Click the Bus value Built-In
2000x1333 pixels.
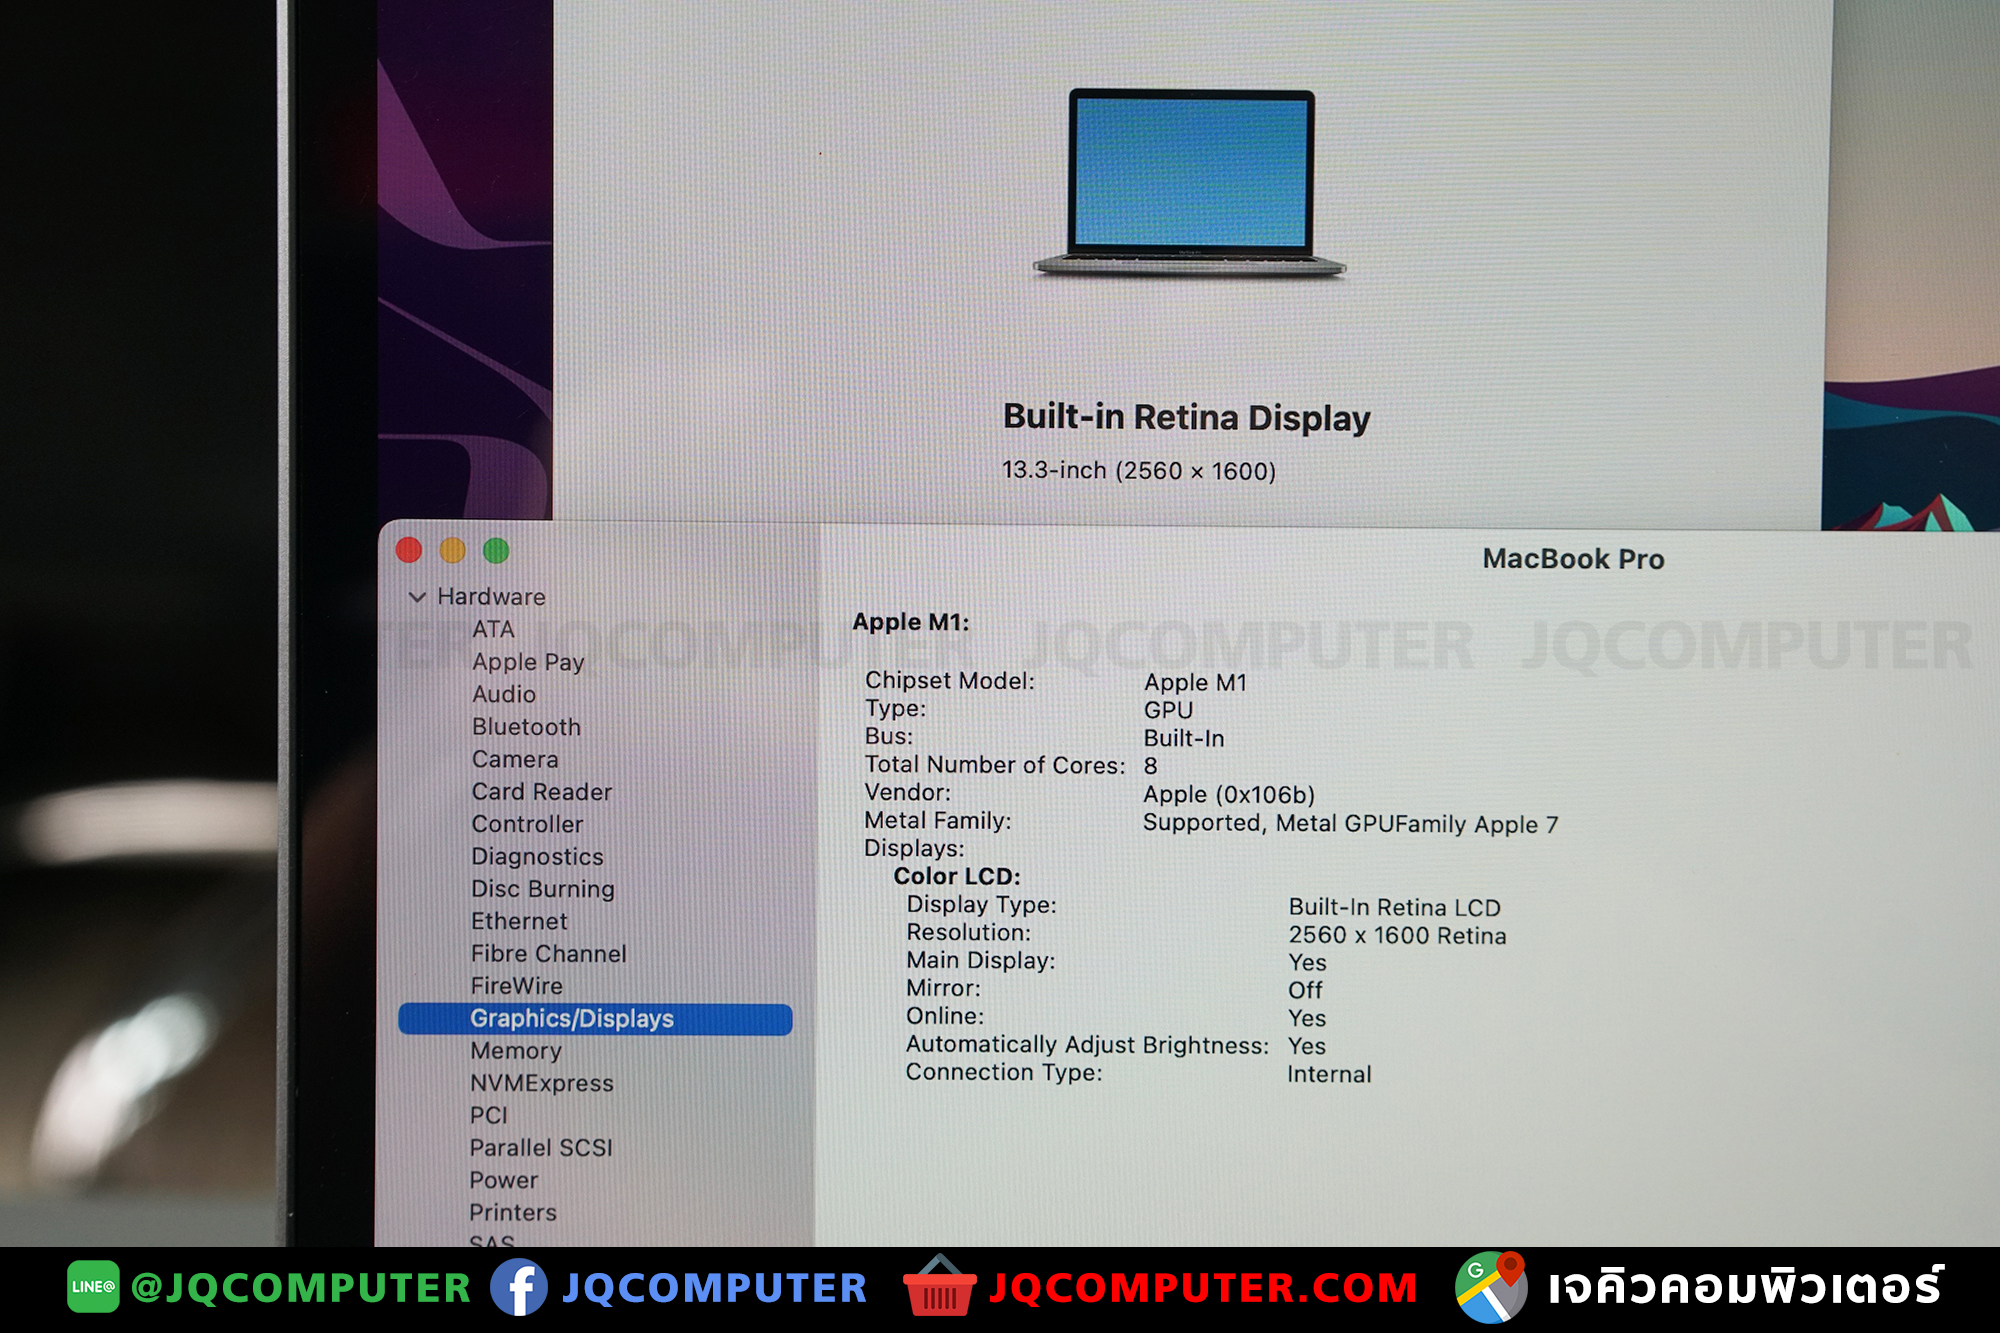pos(1184,738)
